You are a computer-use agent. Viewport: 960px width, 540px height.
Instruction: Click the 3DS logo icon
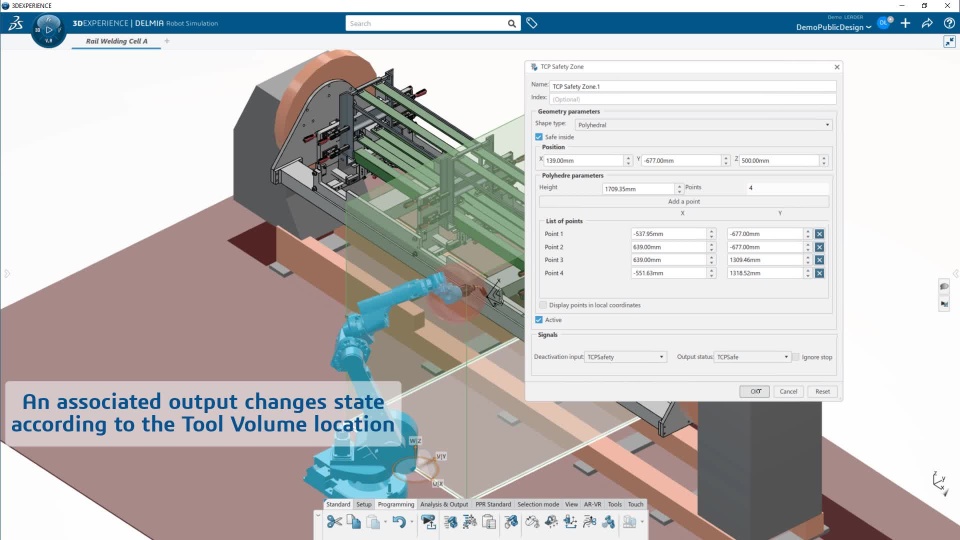[x=15, y=23]
